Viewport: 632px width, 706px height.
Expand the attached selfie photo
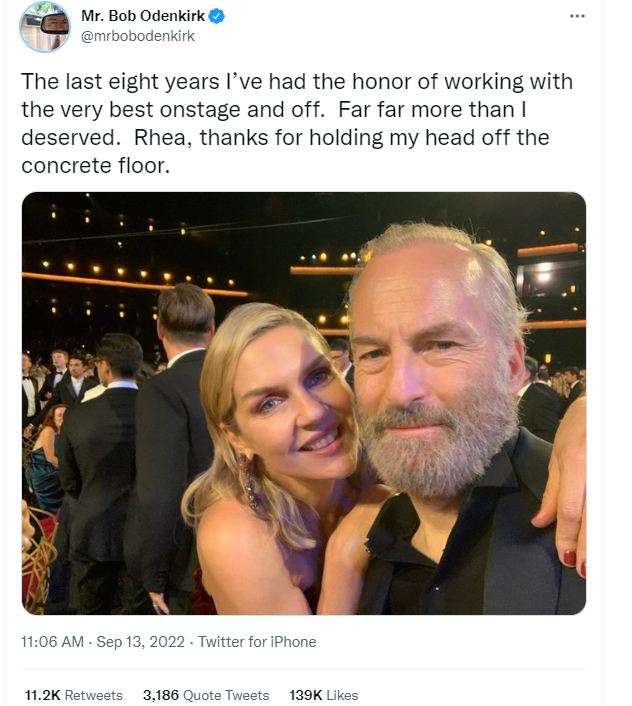pyautogui.click(x=304, y=403)
